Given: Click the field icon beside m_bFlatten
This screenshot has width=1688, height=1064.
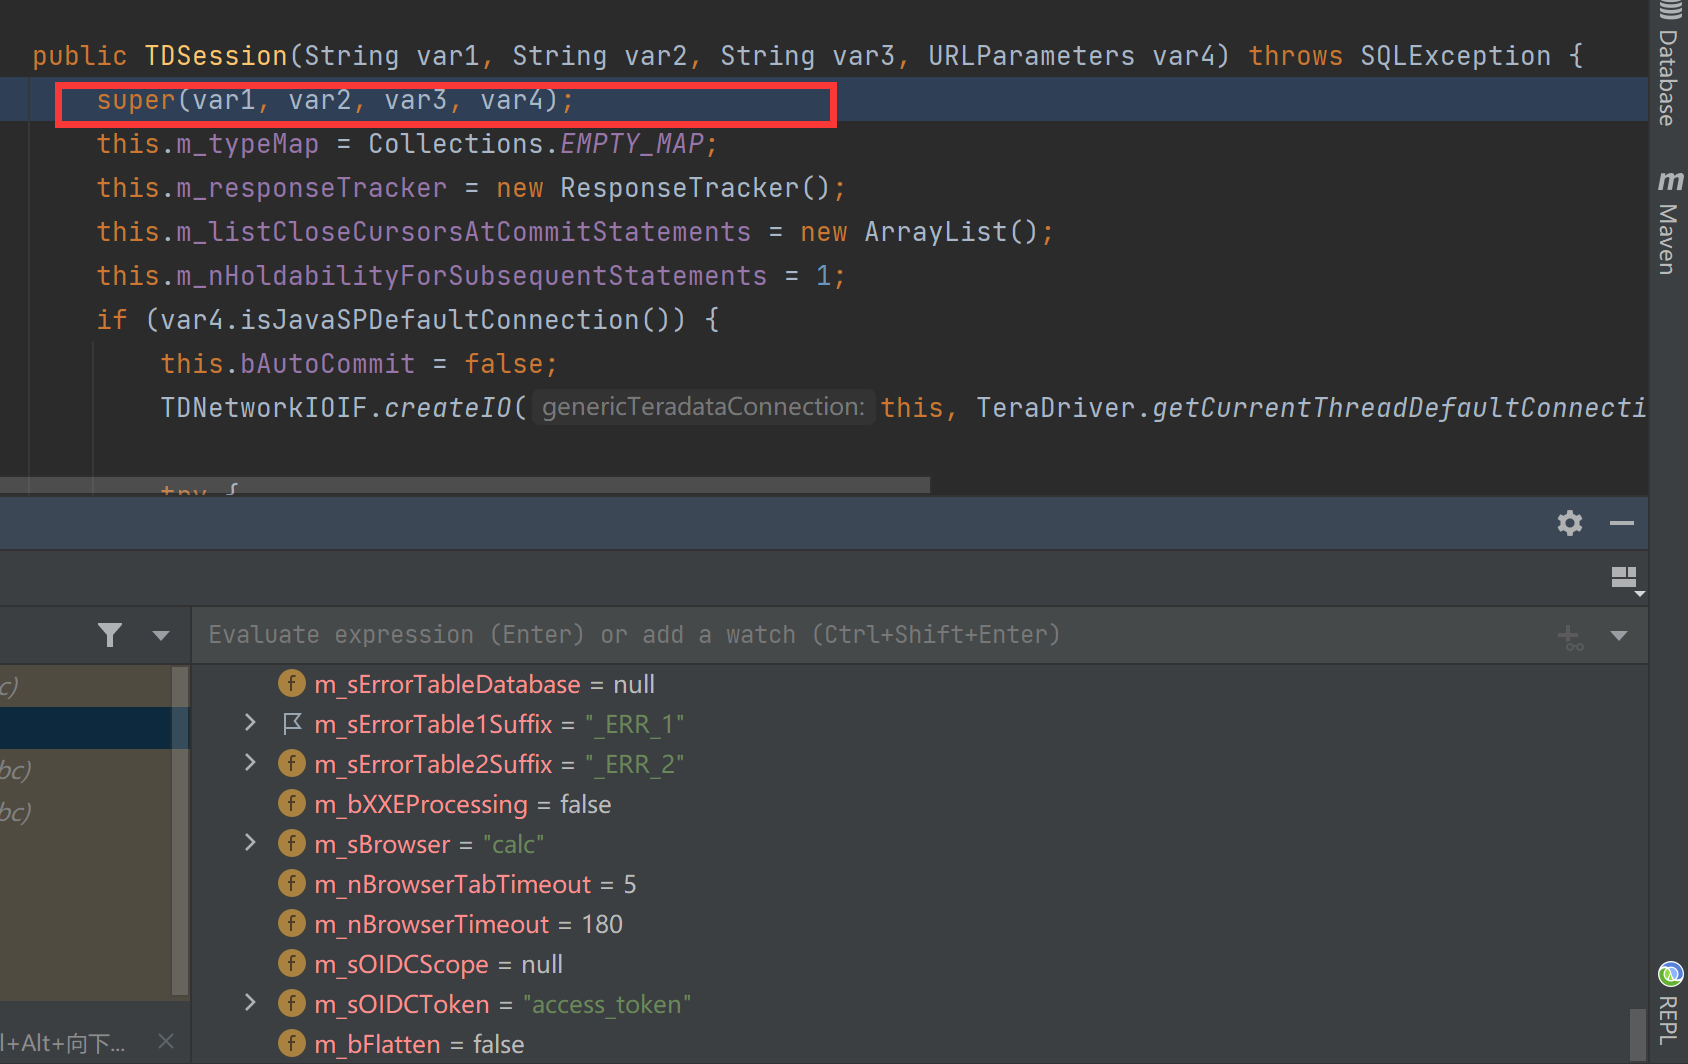Looking at the screenshot, I should click(x=291, y=1043).
